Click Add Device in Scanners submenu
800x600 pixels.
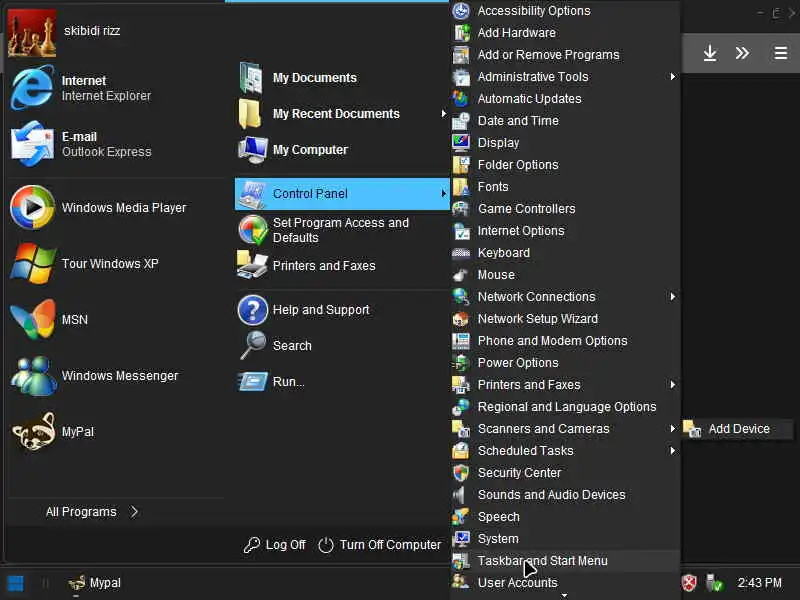(738, 429)
